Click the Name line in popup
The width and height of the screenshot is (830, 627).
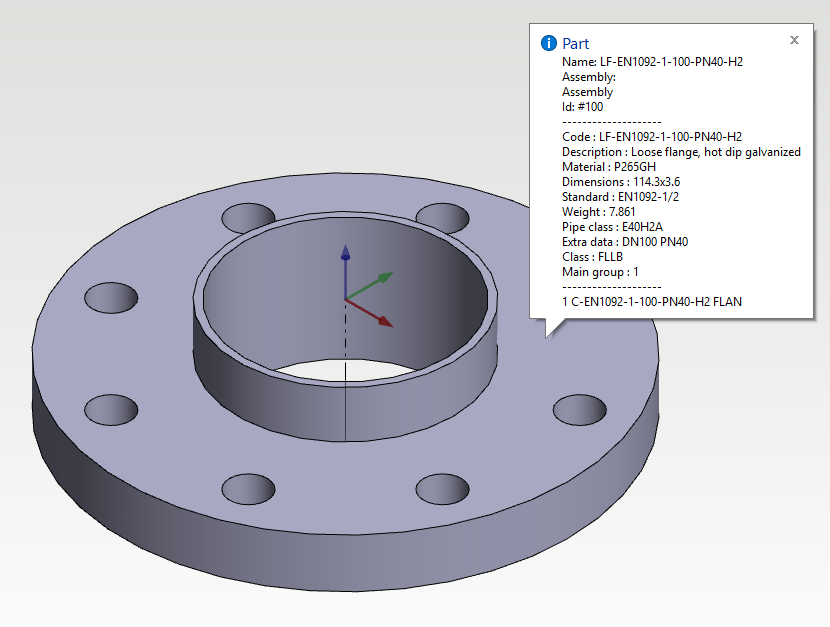[652, 62]
